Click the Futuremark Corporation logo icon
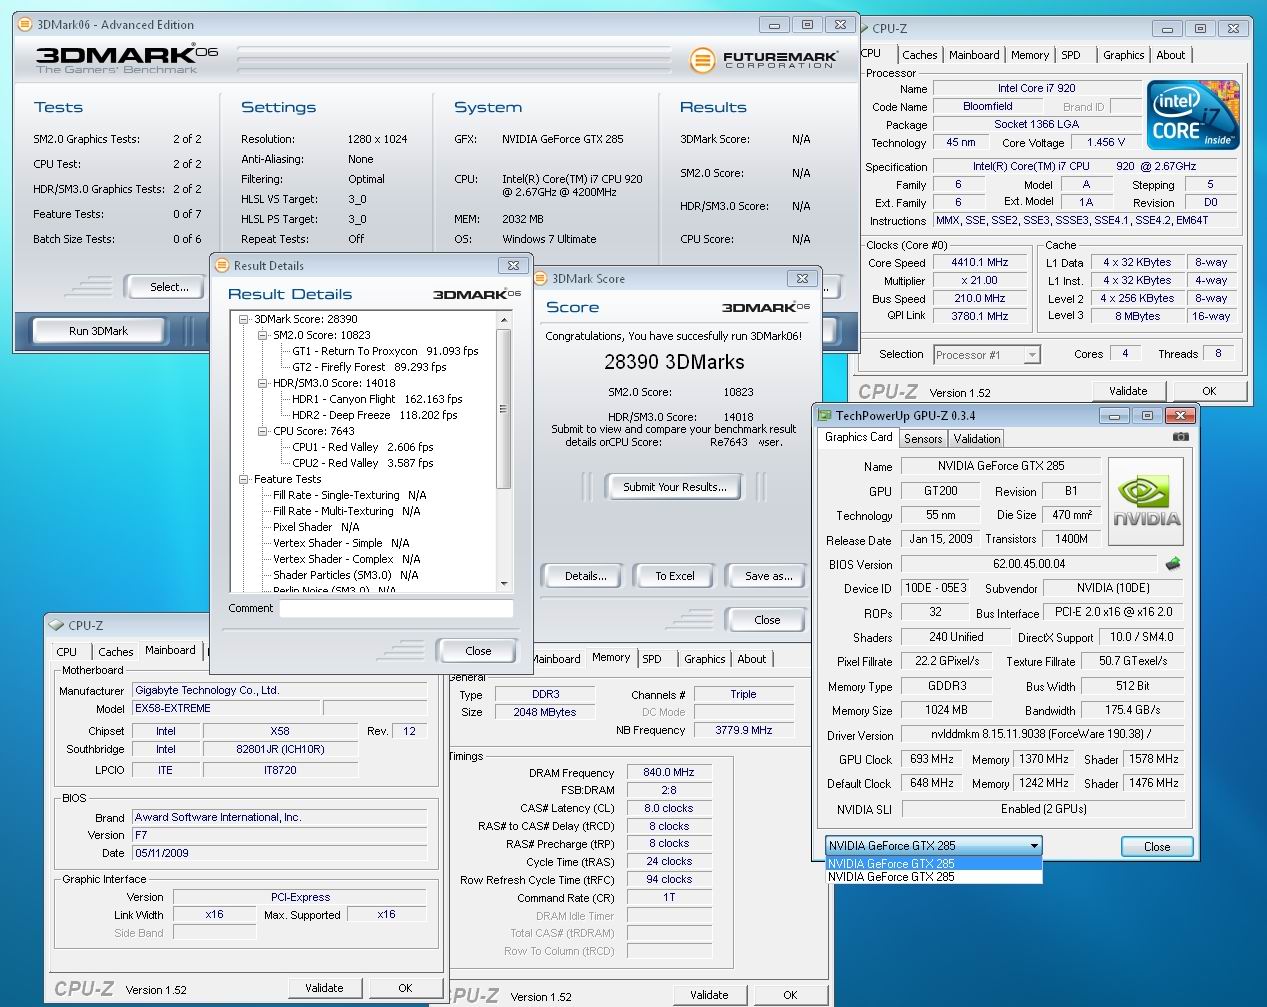This screenshot has height=1007, width=1267. point(702,60)
